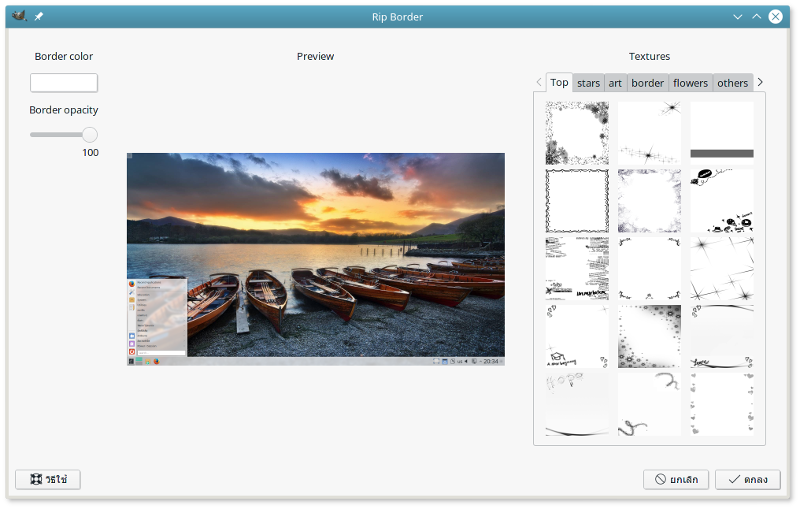Open the art textures tab
Image resolution: width=800 pixels, height=509 pixels.
click(x=615, y=83)
